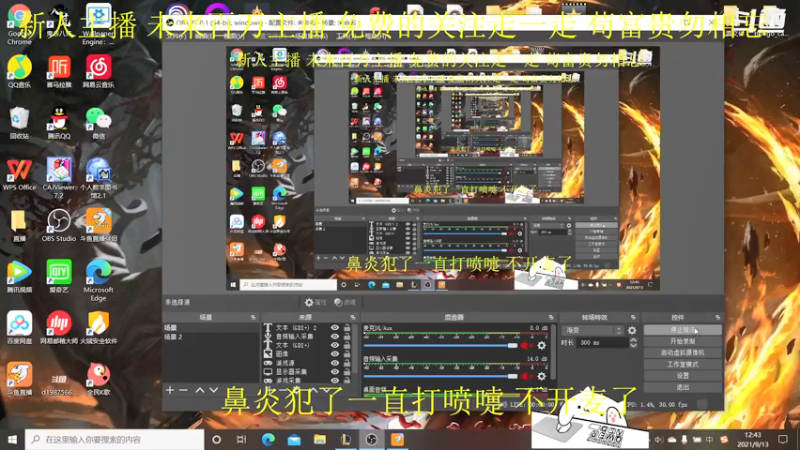
Task: Toggle visibility of 图像 source
Action: [335, 354]
